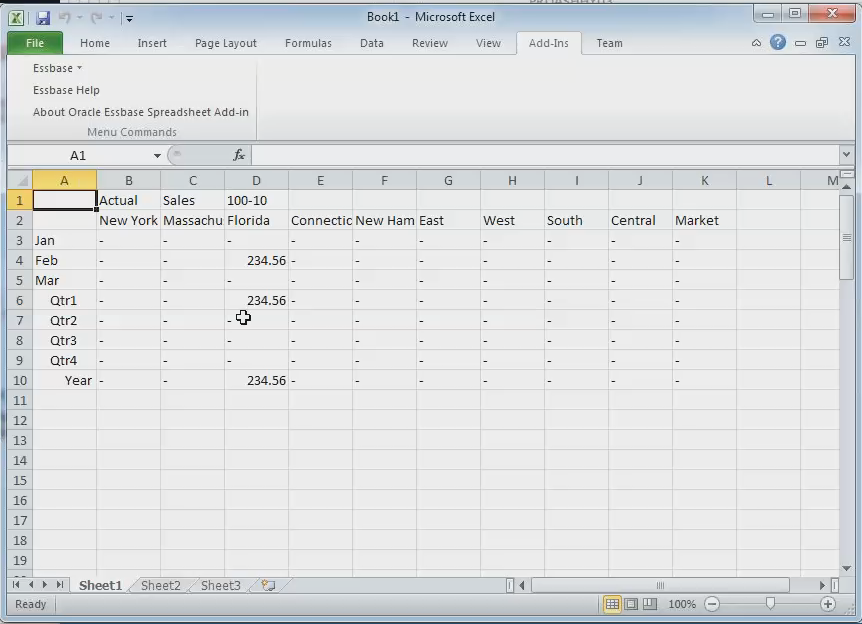Click the Market heading cell
The image size is (862, 624).
pyautogui.click(x=704, y=220)
